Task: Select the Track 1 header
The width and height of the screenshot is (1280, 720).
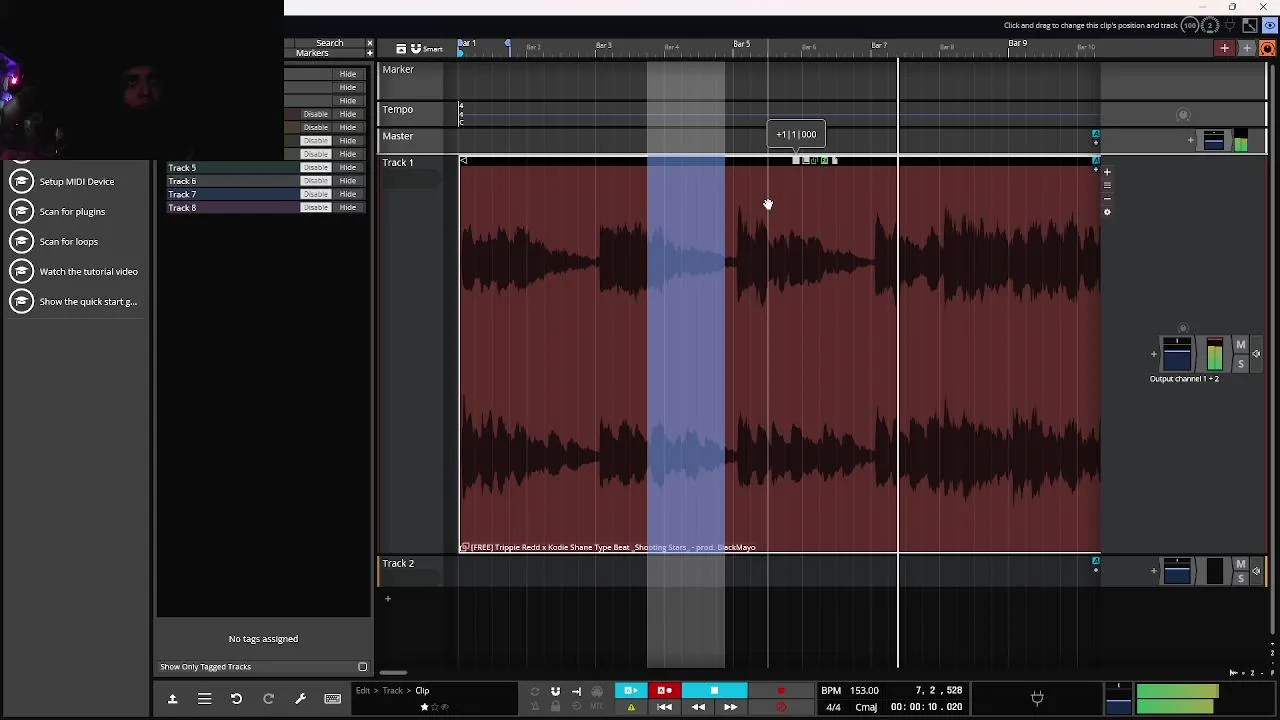Action: (398, 162)
